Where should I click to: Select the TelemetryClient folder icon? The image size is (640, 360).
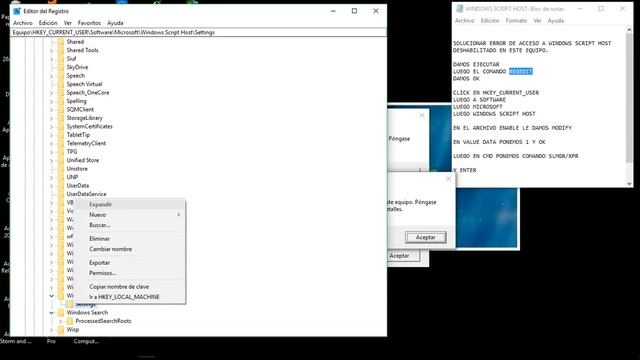click(x=61, y=143)
